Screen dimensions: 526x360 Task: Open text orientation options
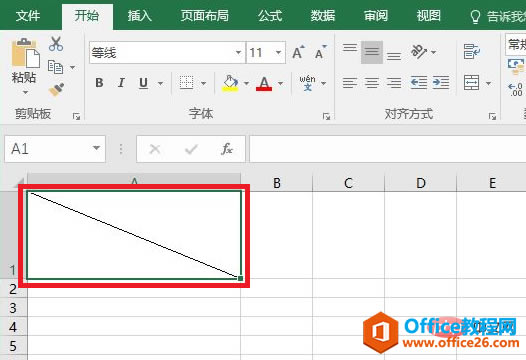pos(419,52)
